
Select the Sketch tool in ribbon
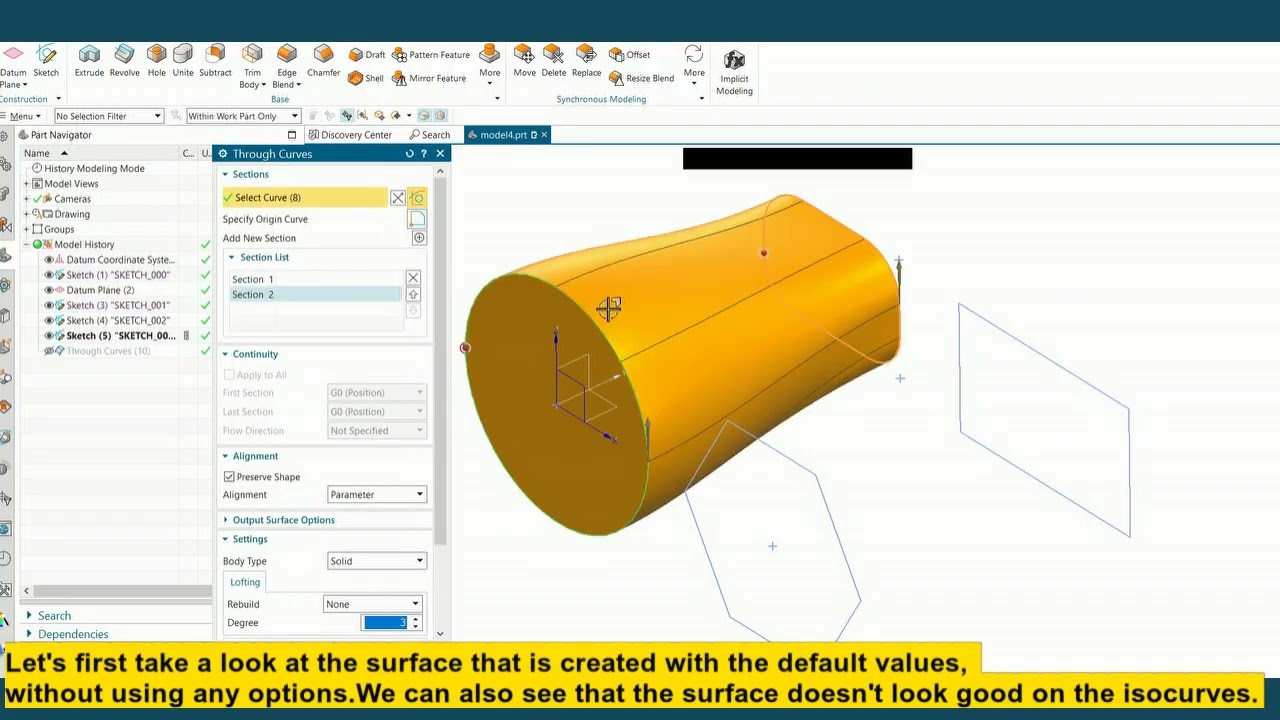click(46, 61)
